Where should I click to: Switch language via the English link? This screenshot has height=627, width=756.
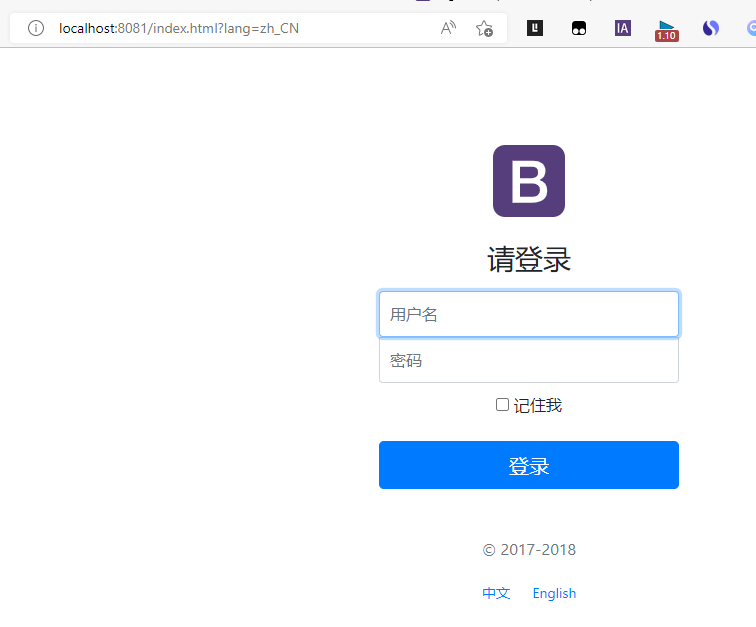(x=554, y=593)
